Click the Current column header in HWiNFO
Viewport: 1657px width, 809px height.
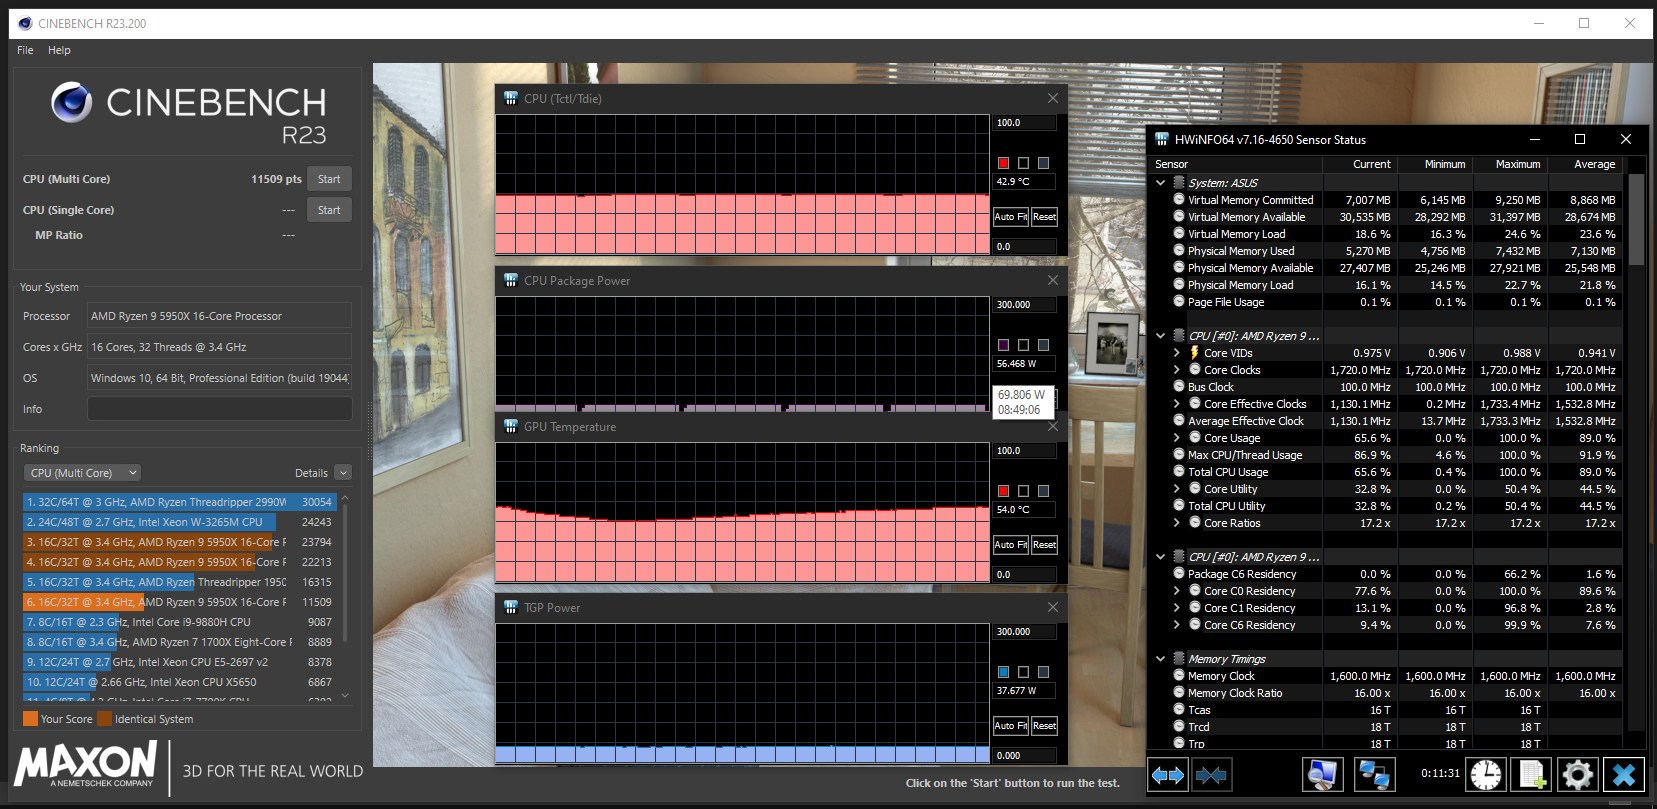pyautogui.click(x=1360, y=164)
